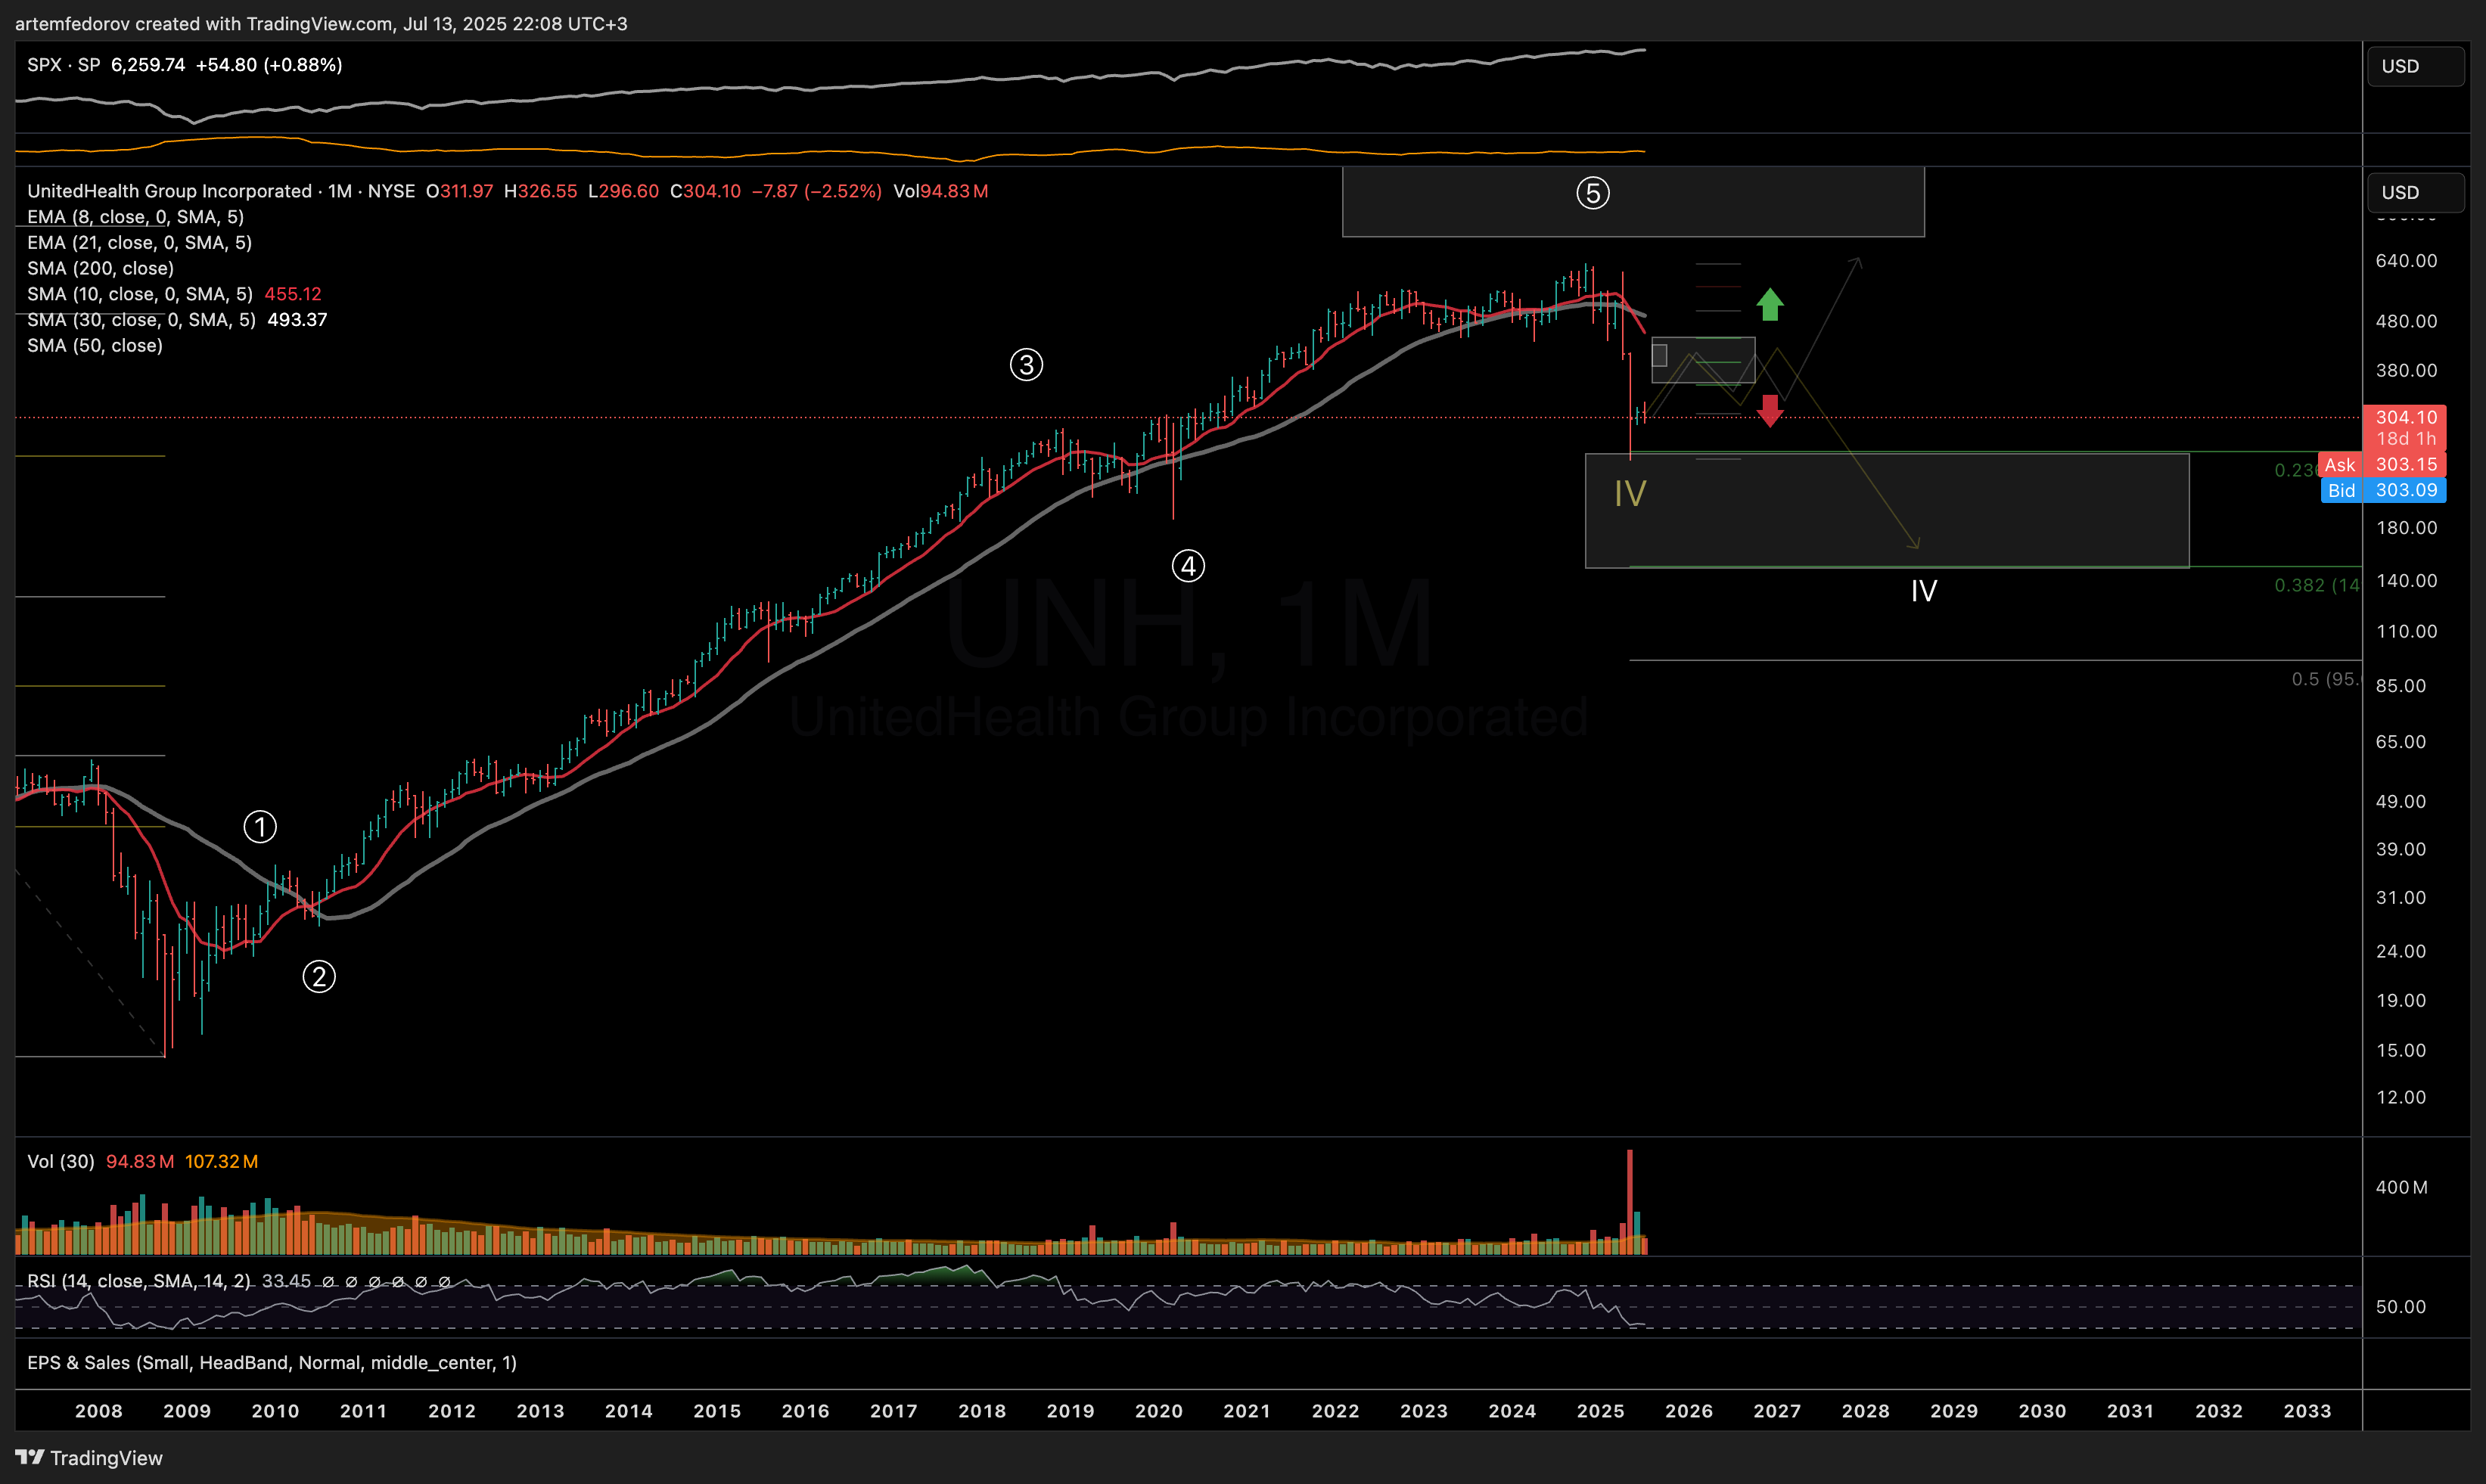Click the RSI value 33.45
Image resolution: width=2486 pixels, height=1484 pixels.
(x=286, y=1281)
